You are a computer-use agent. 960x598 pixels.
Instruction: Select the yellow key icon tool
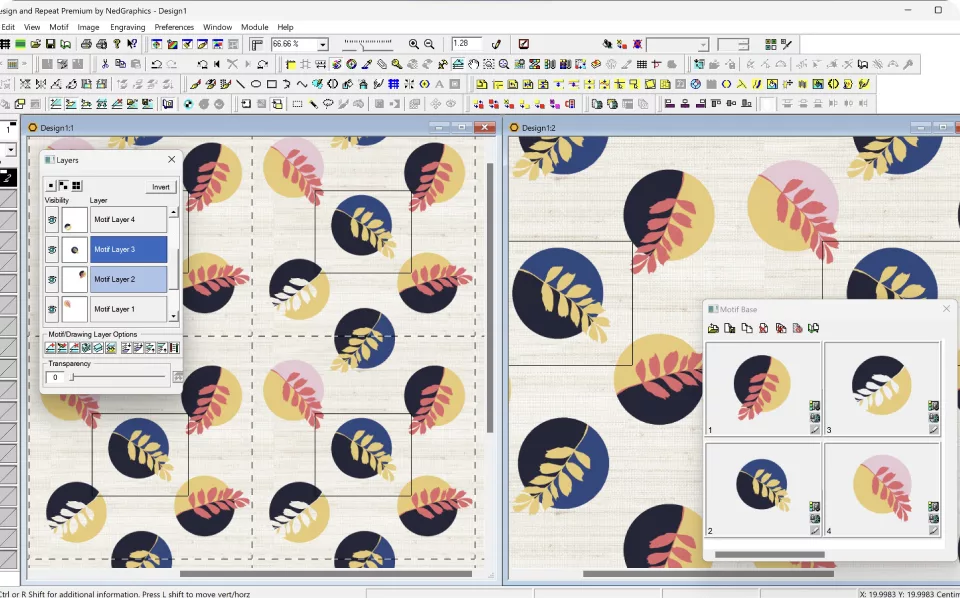(397, 64)
